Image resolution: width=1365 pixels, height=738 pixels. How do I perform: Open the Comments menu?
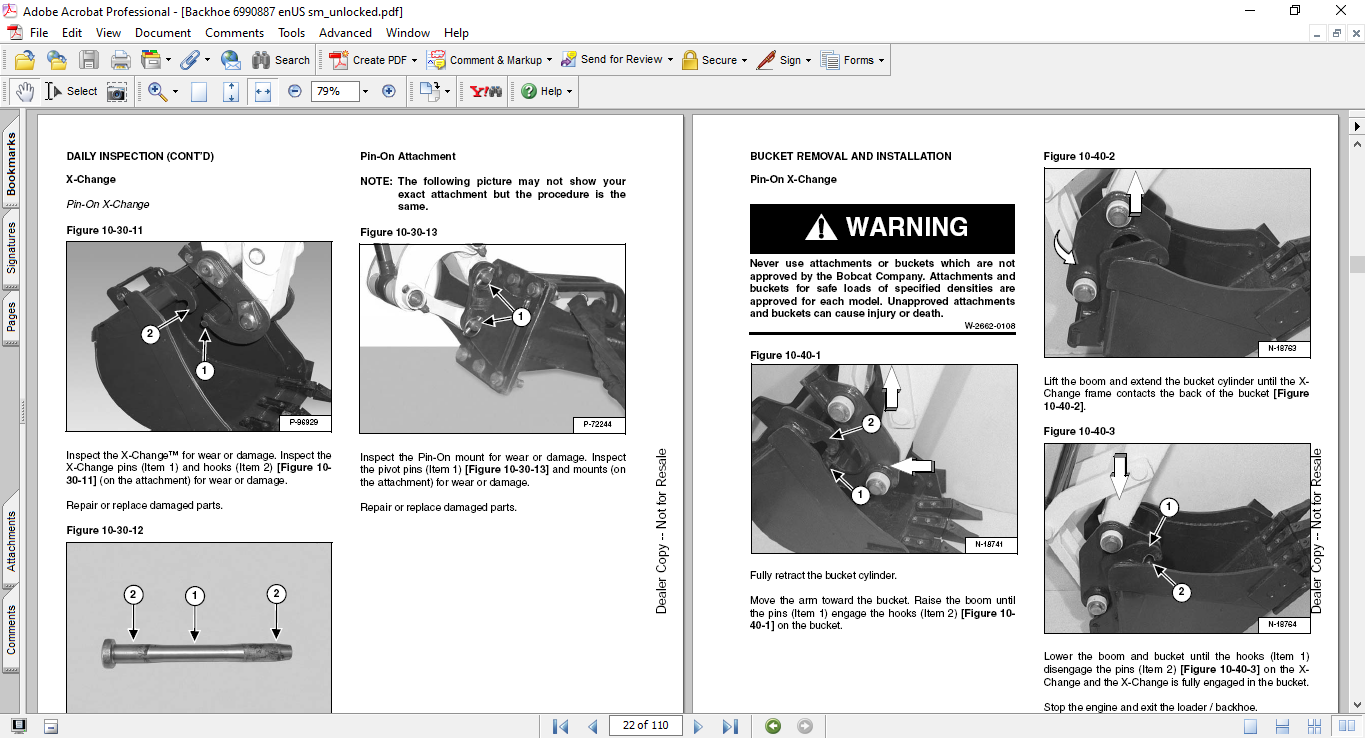(235, 33)
